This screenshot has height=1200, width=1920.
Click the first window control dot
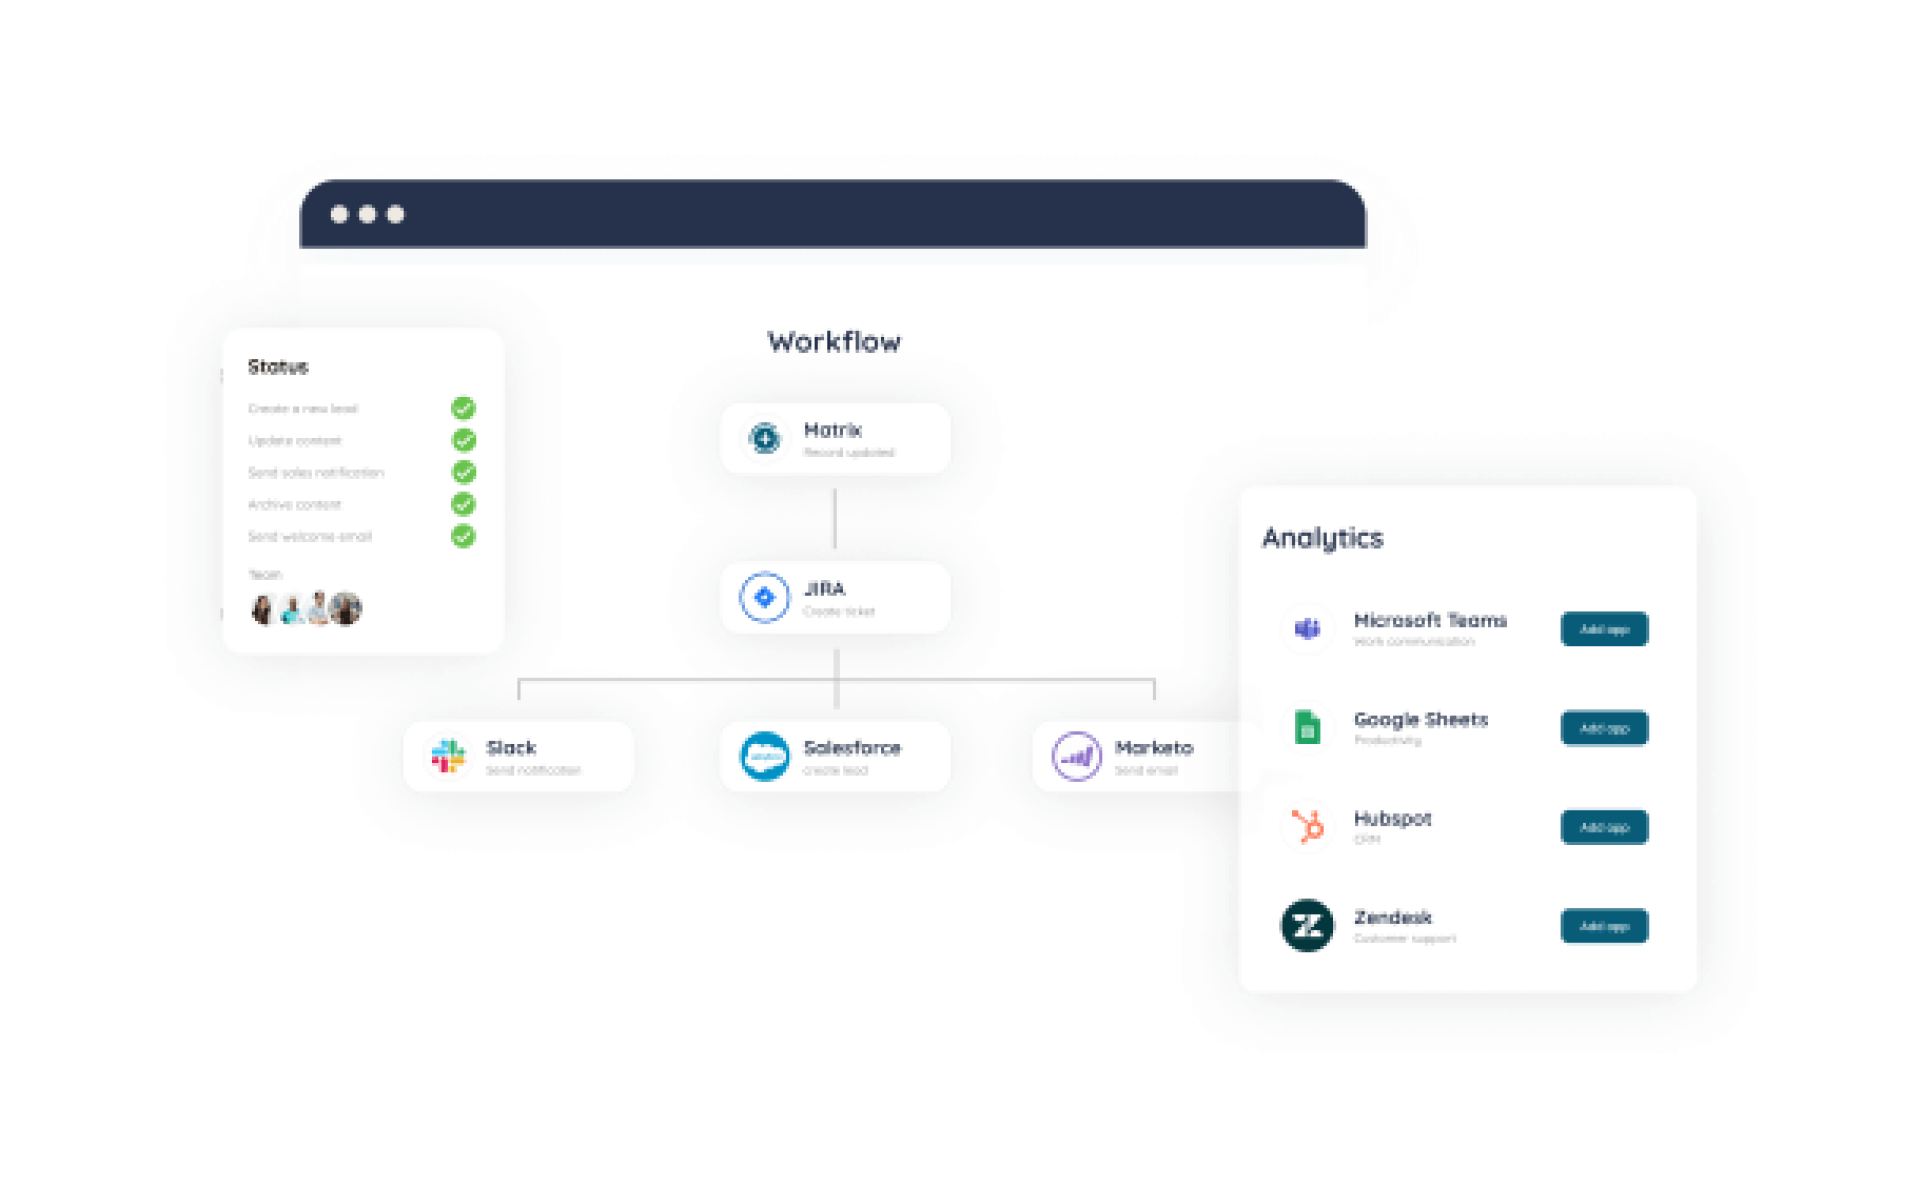coord(339,214)
